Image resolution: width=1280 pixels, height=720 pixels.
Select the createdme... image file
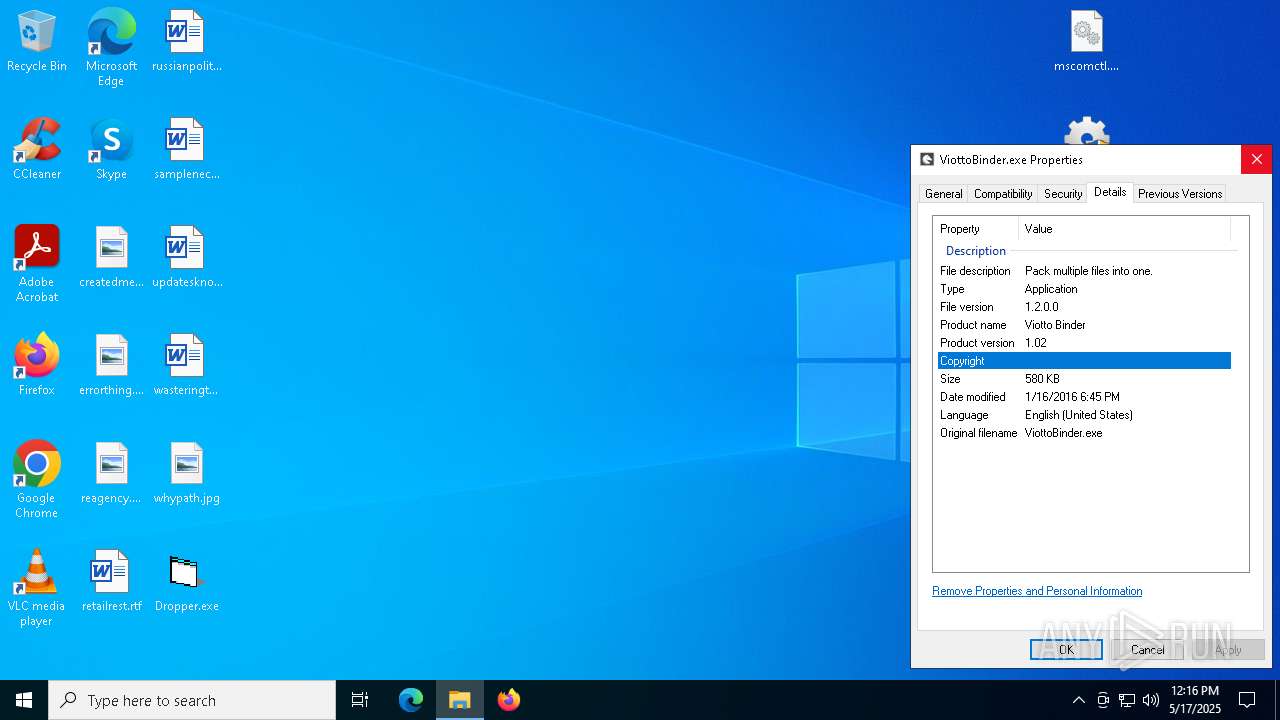pos(111,258)
